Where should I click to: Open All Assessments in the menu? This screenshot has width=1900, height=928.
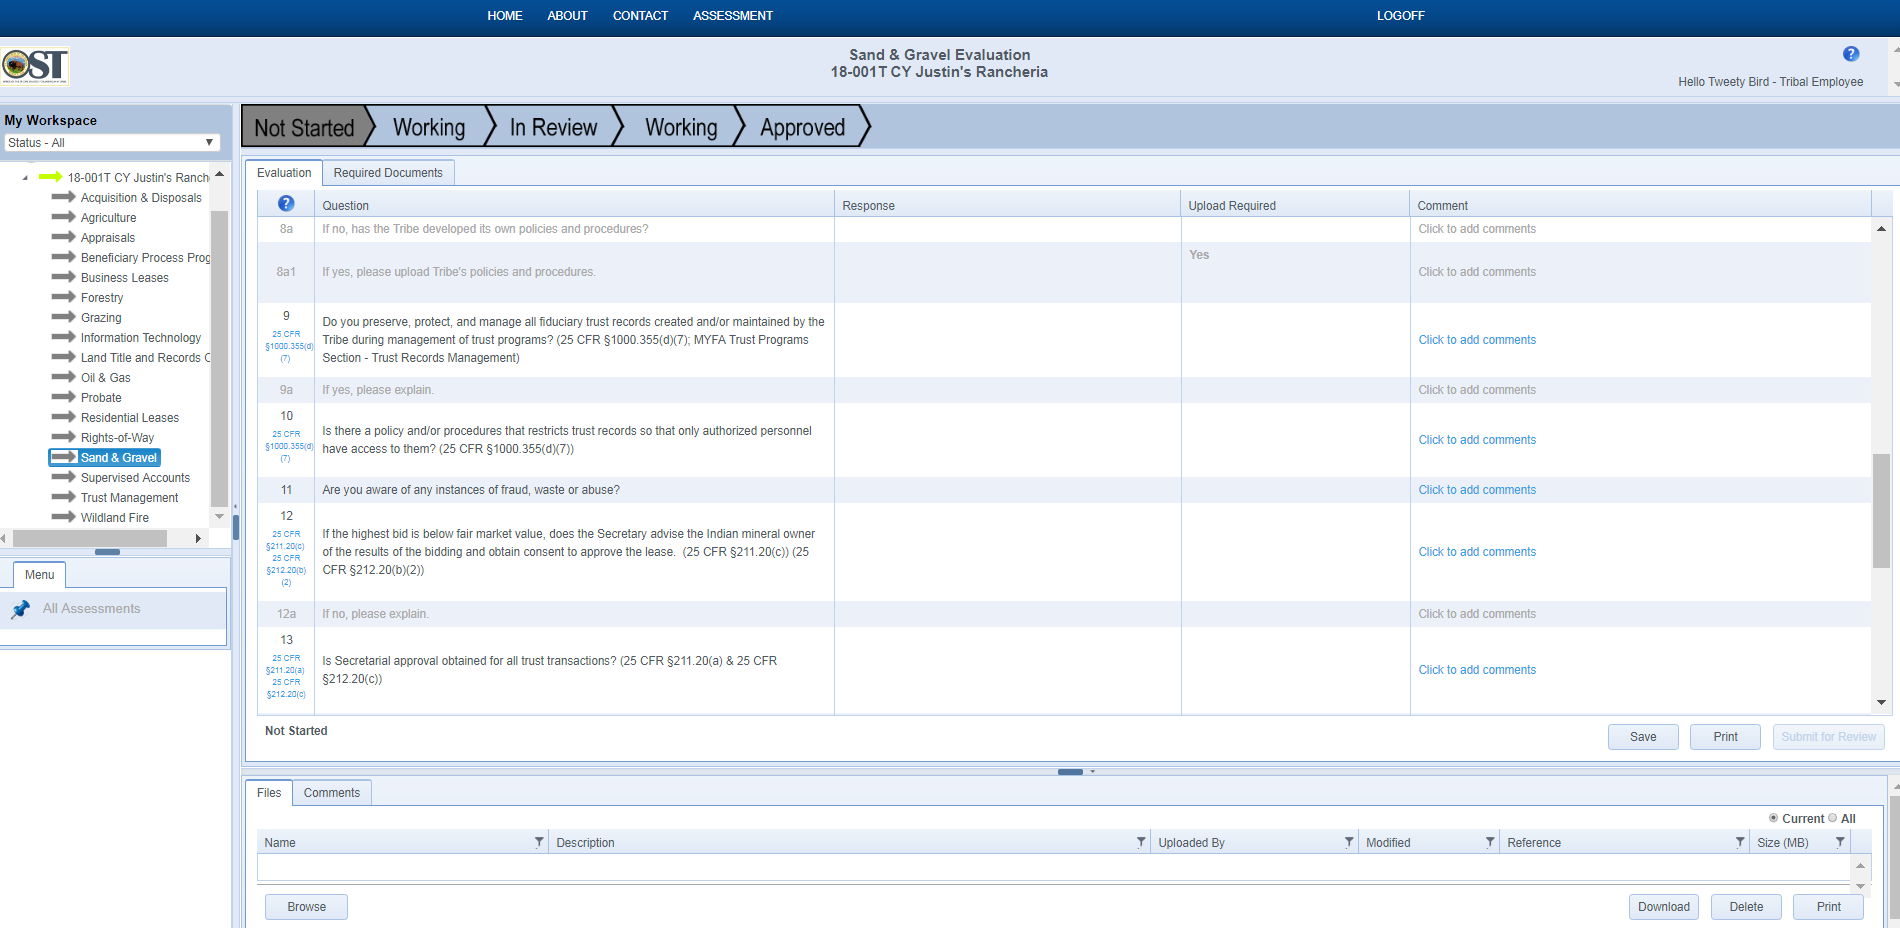pos(92,609)
